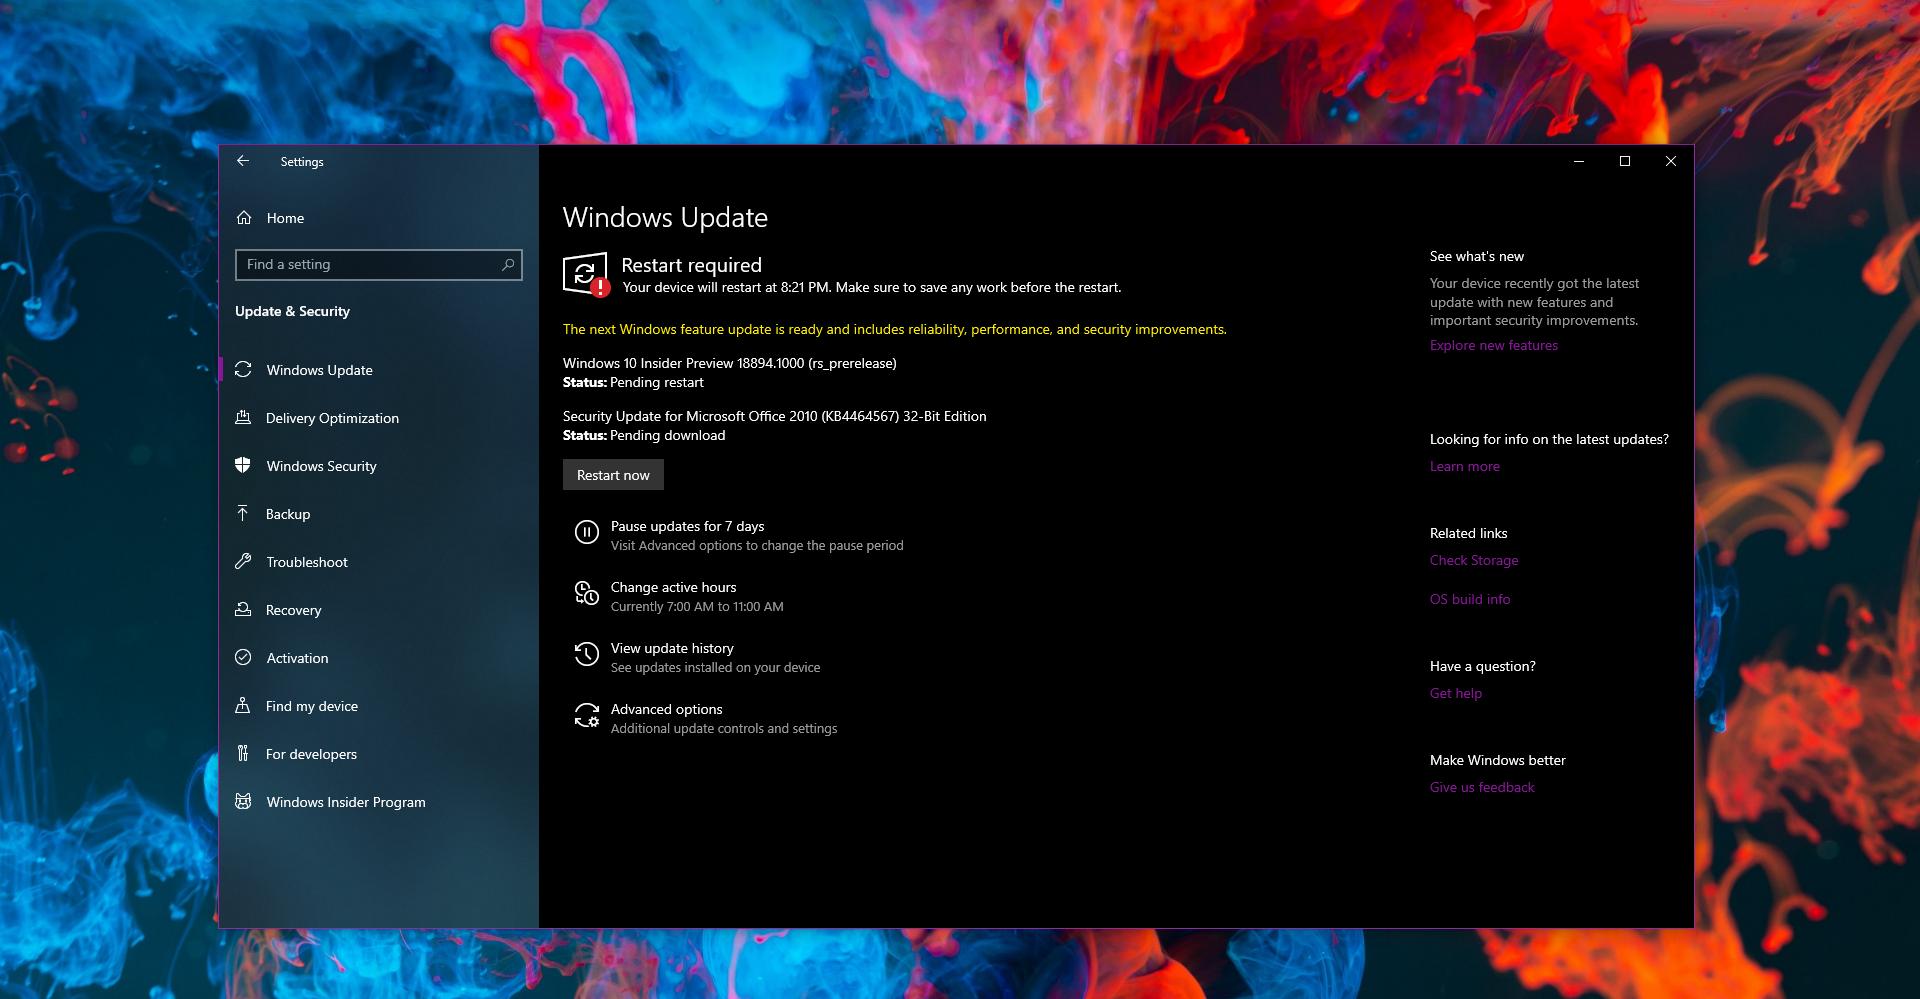
Task: Click the Activation checkmark icon
Action: [243, 658]
